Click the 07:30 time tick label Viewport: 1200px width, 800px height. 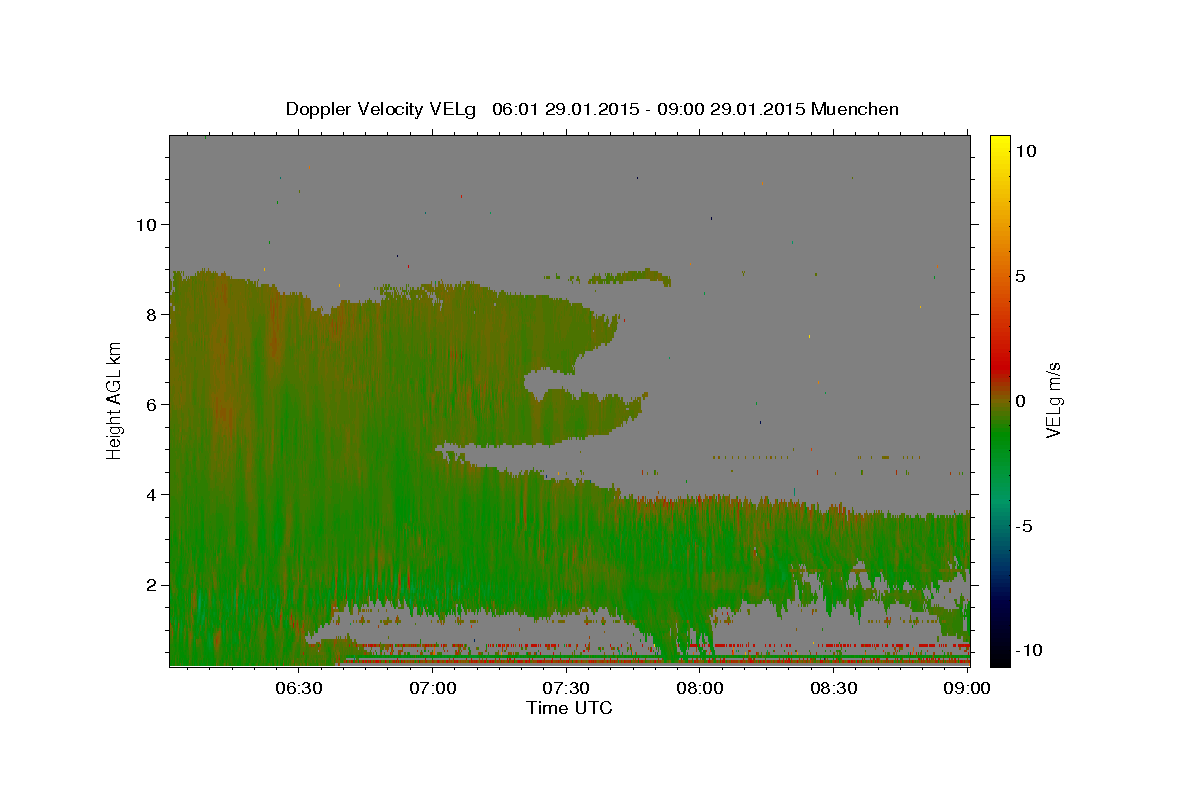[x=566, y=688]
